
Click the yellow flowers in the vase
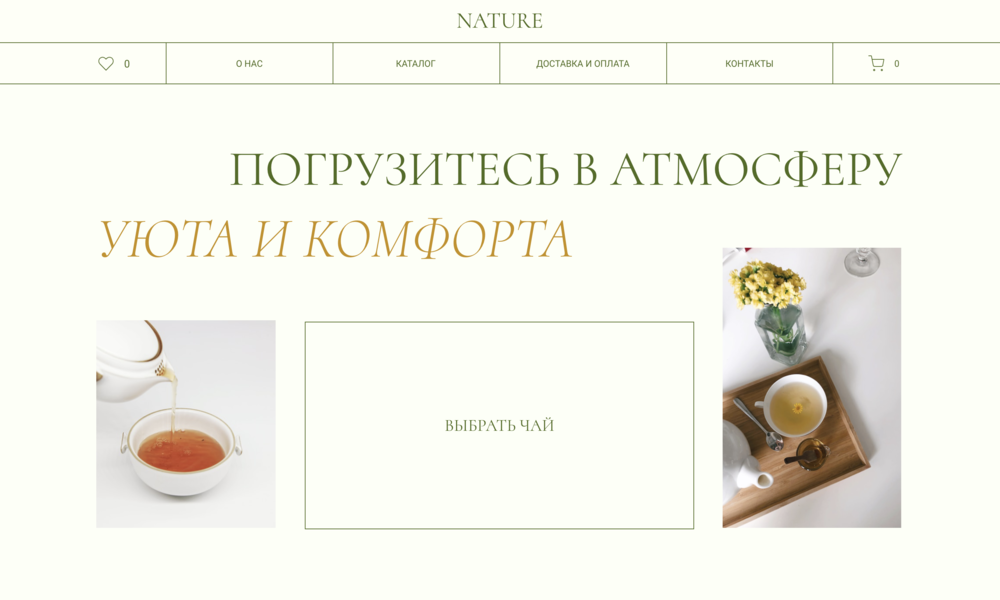click(x=767, y=284)
